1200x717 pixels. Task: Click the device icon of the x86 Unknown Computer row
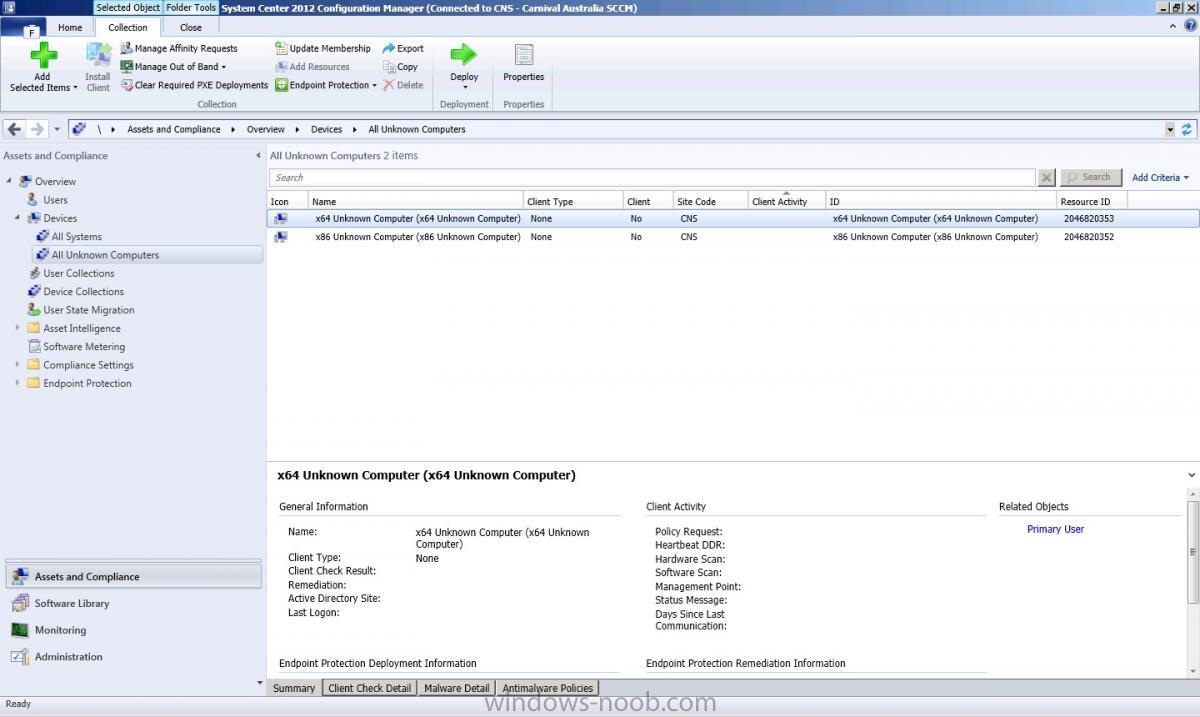pyautogui.click(x=281, y=237)
